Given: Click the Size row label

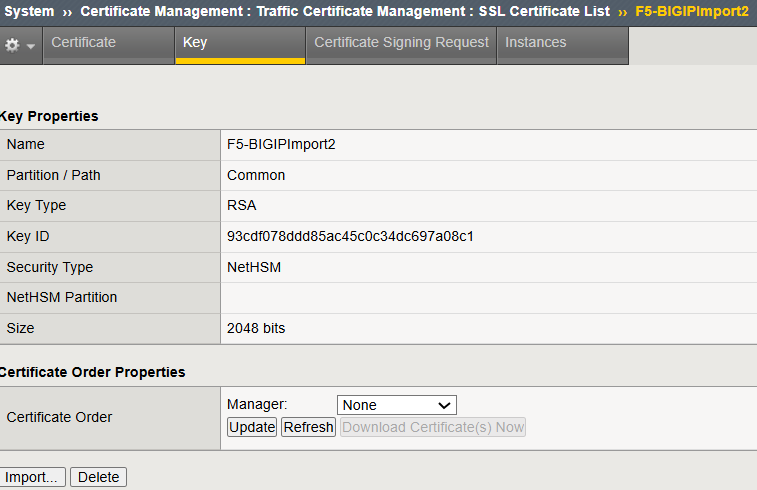Looking at the screenshot, I should tap(20, 328).
